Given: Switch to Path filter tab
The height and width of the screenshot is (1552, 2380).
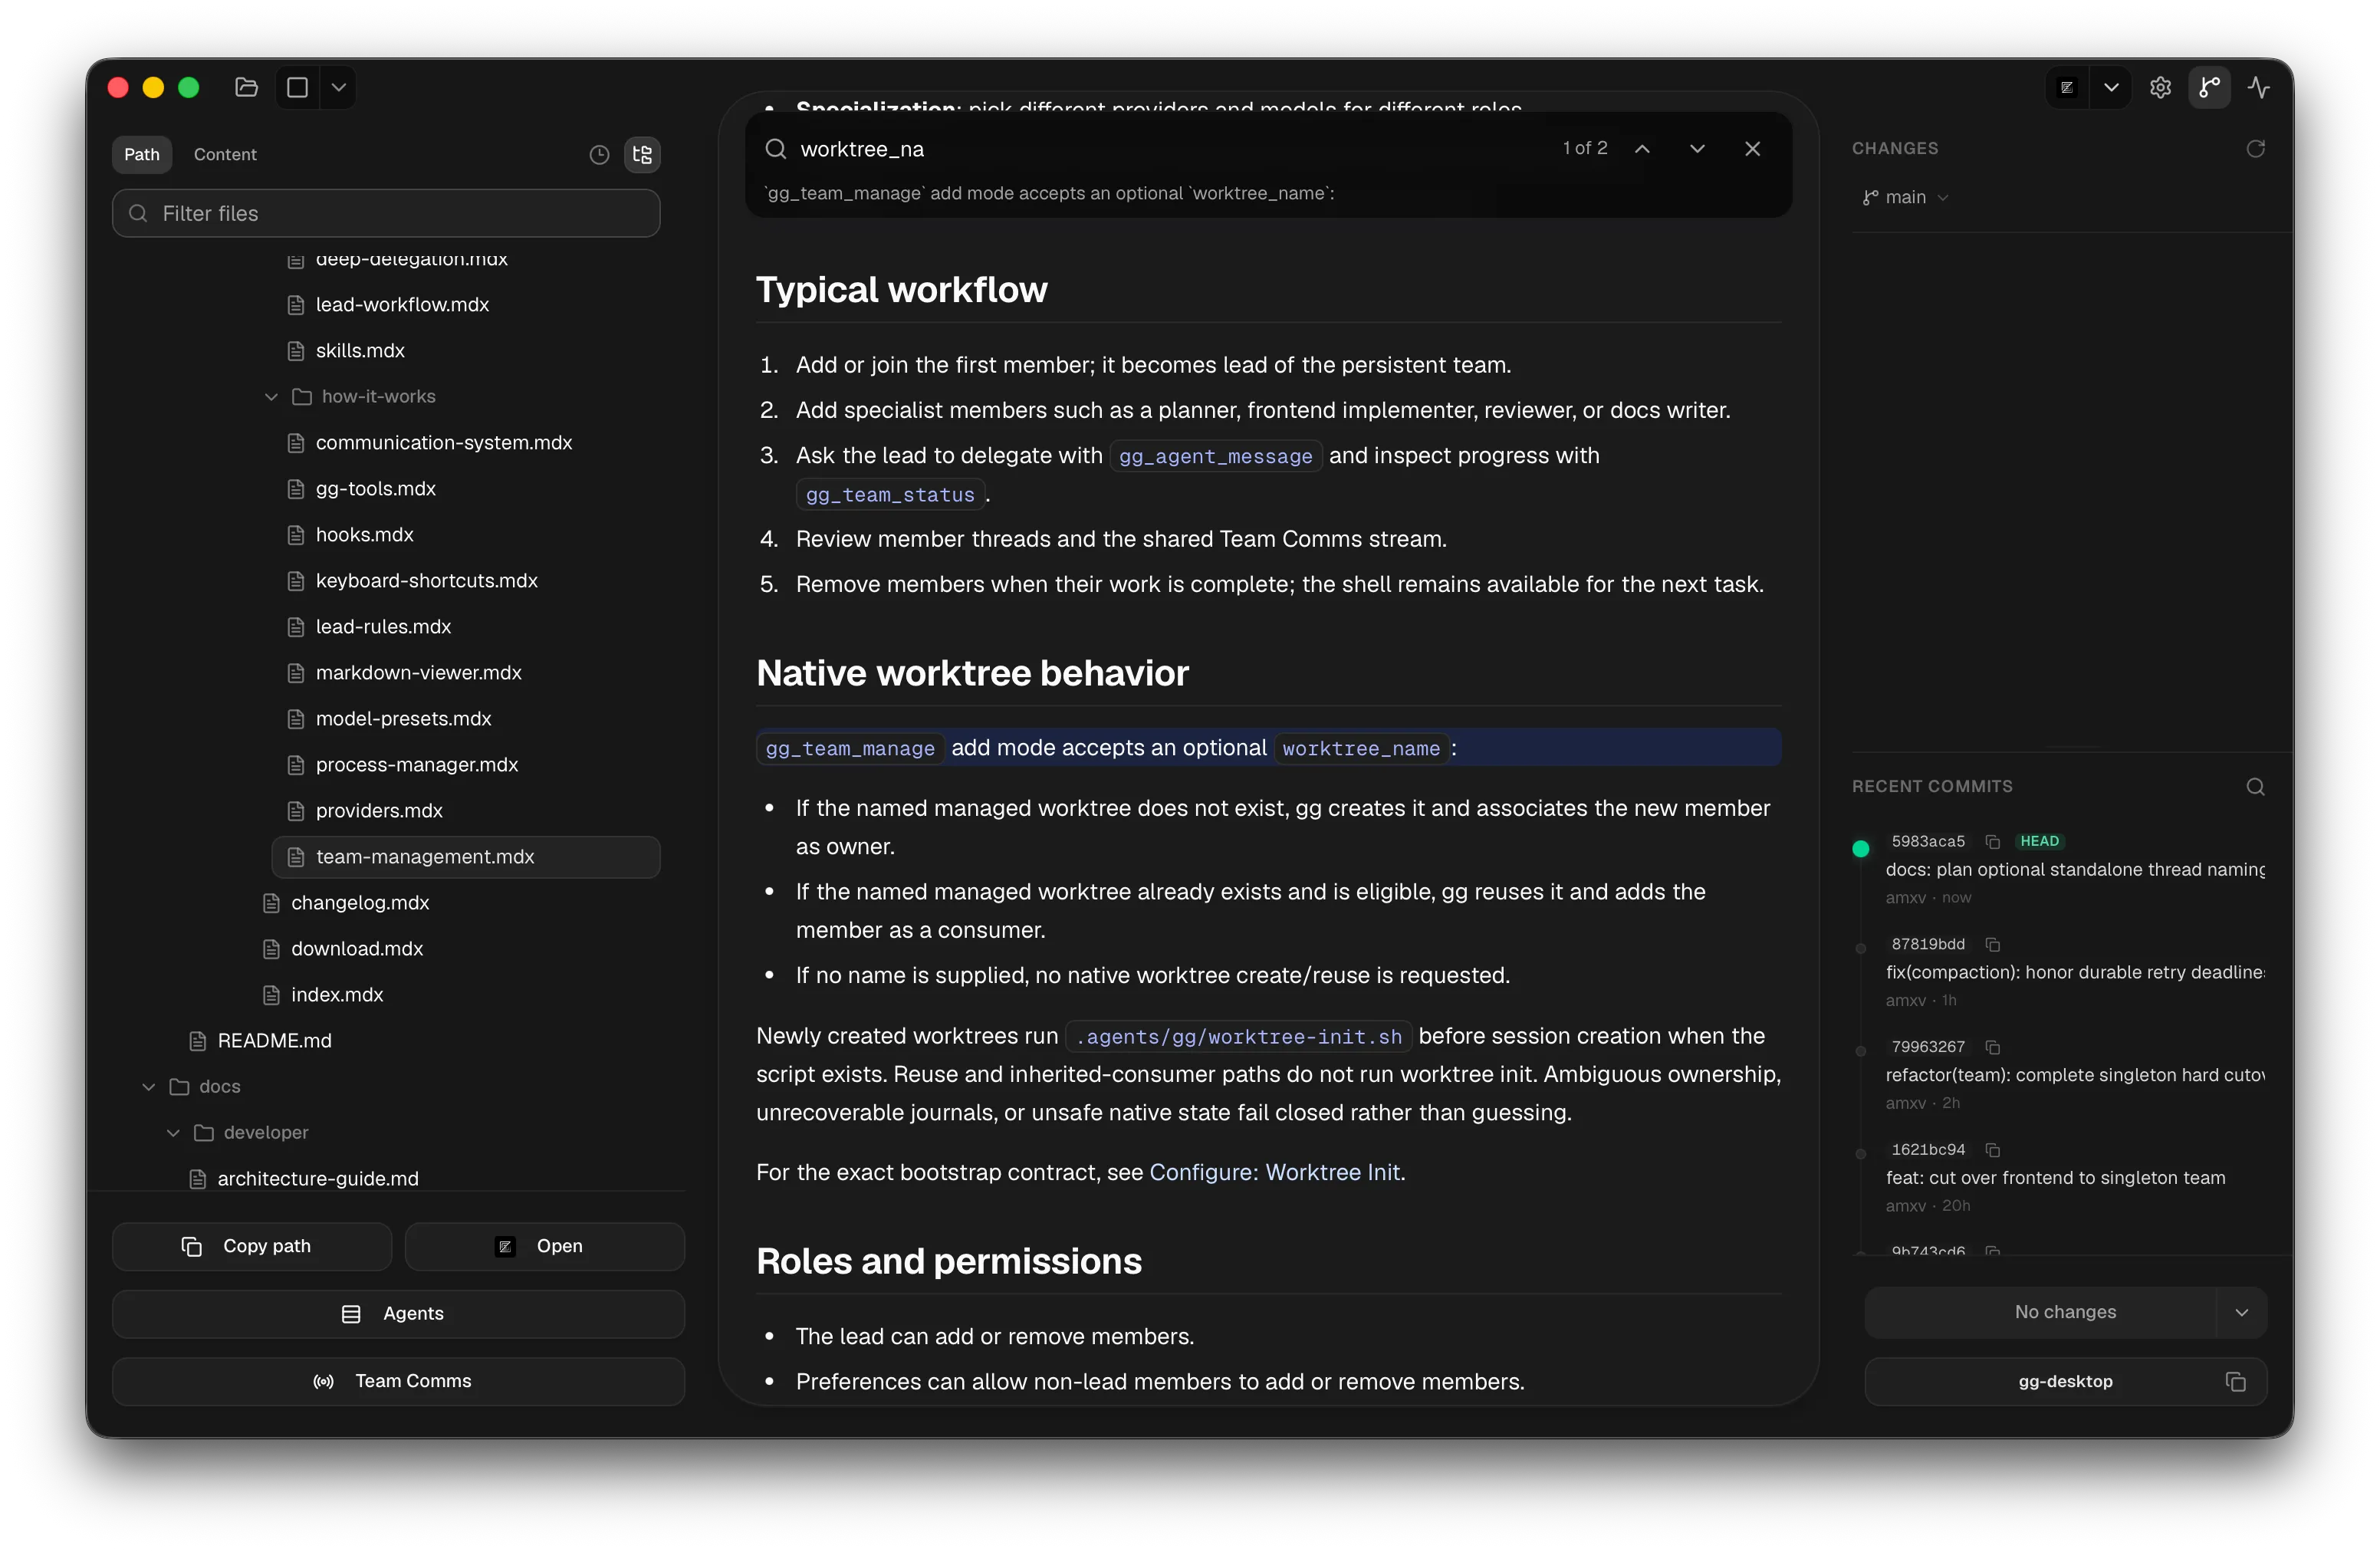Looking at the screenshot, I should click(x=142, y=154).
